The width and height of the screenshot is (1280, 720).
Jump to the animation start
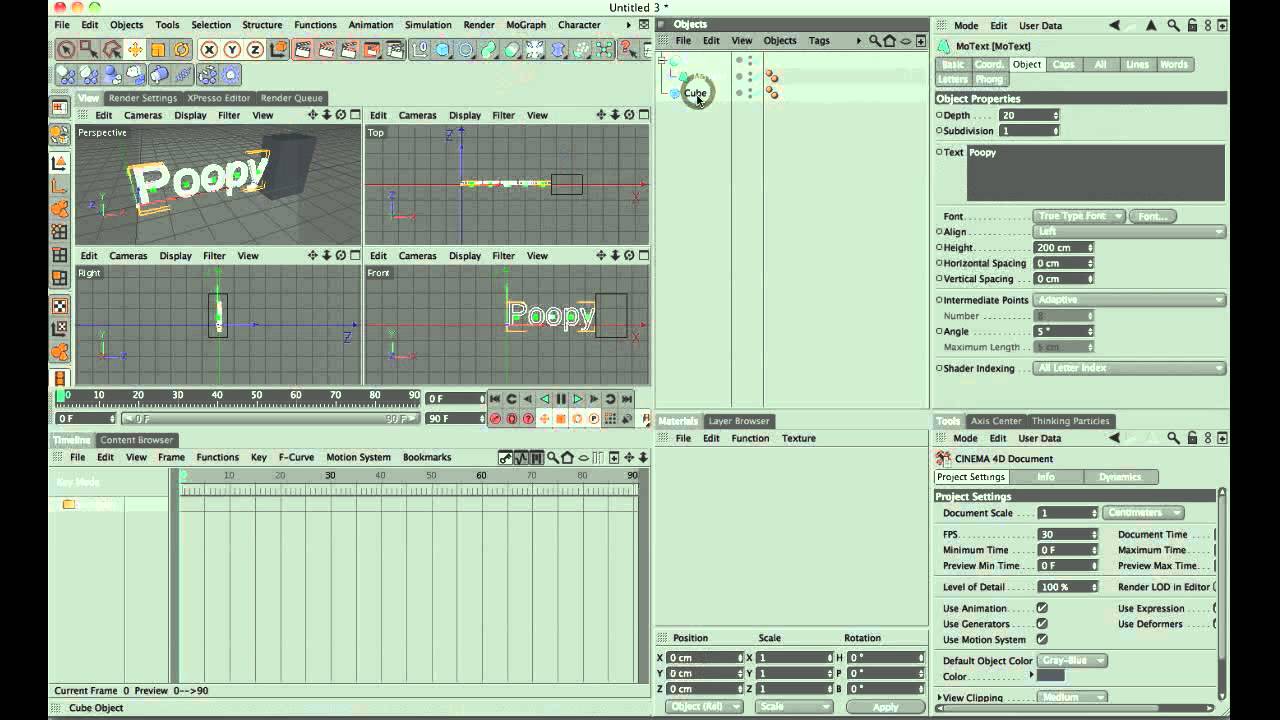point(495,399)
